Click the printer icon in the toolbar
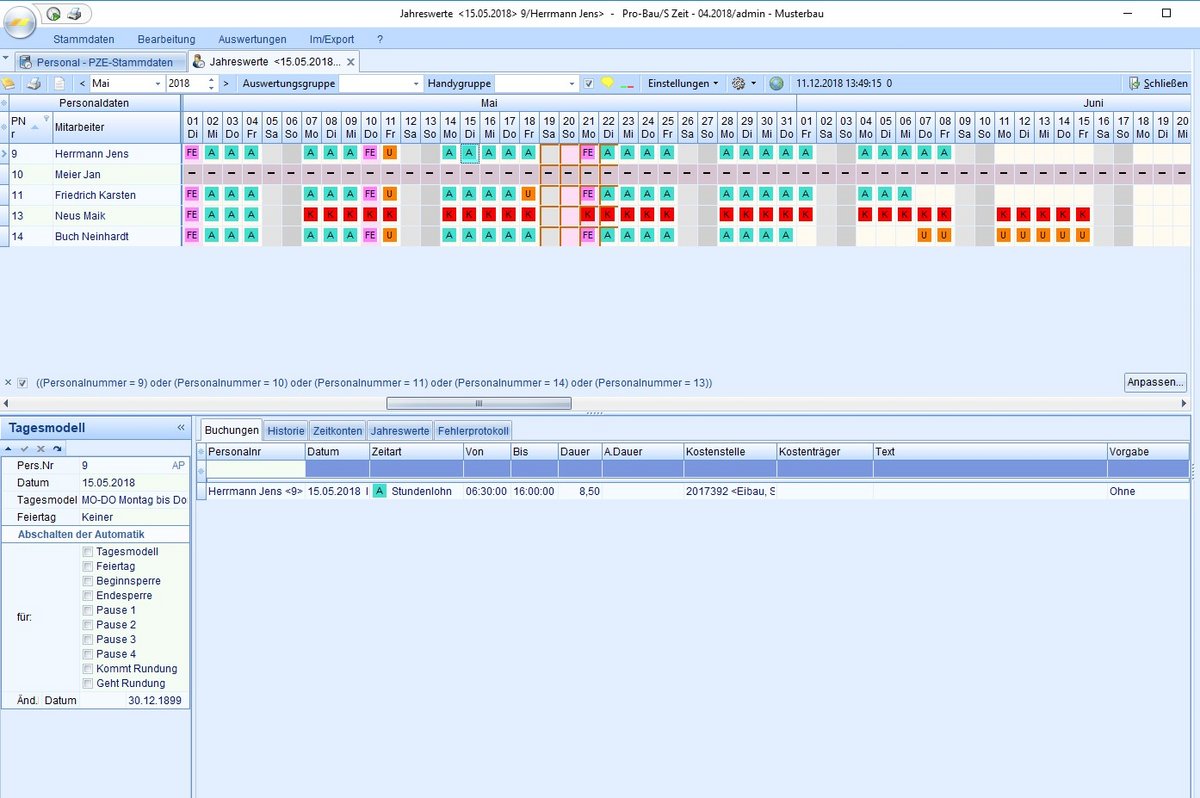1200x798 pixels. (x=34, y=84)
